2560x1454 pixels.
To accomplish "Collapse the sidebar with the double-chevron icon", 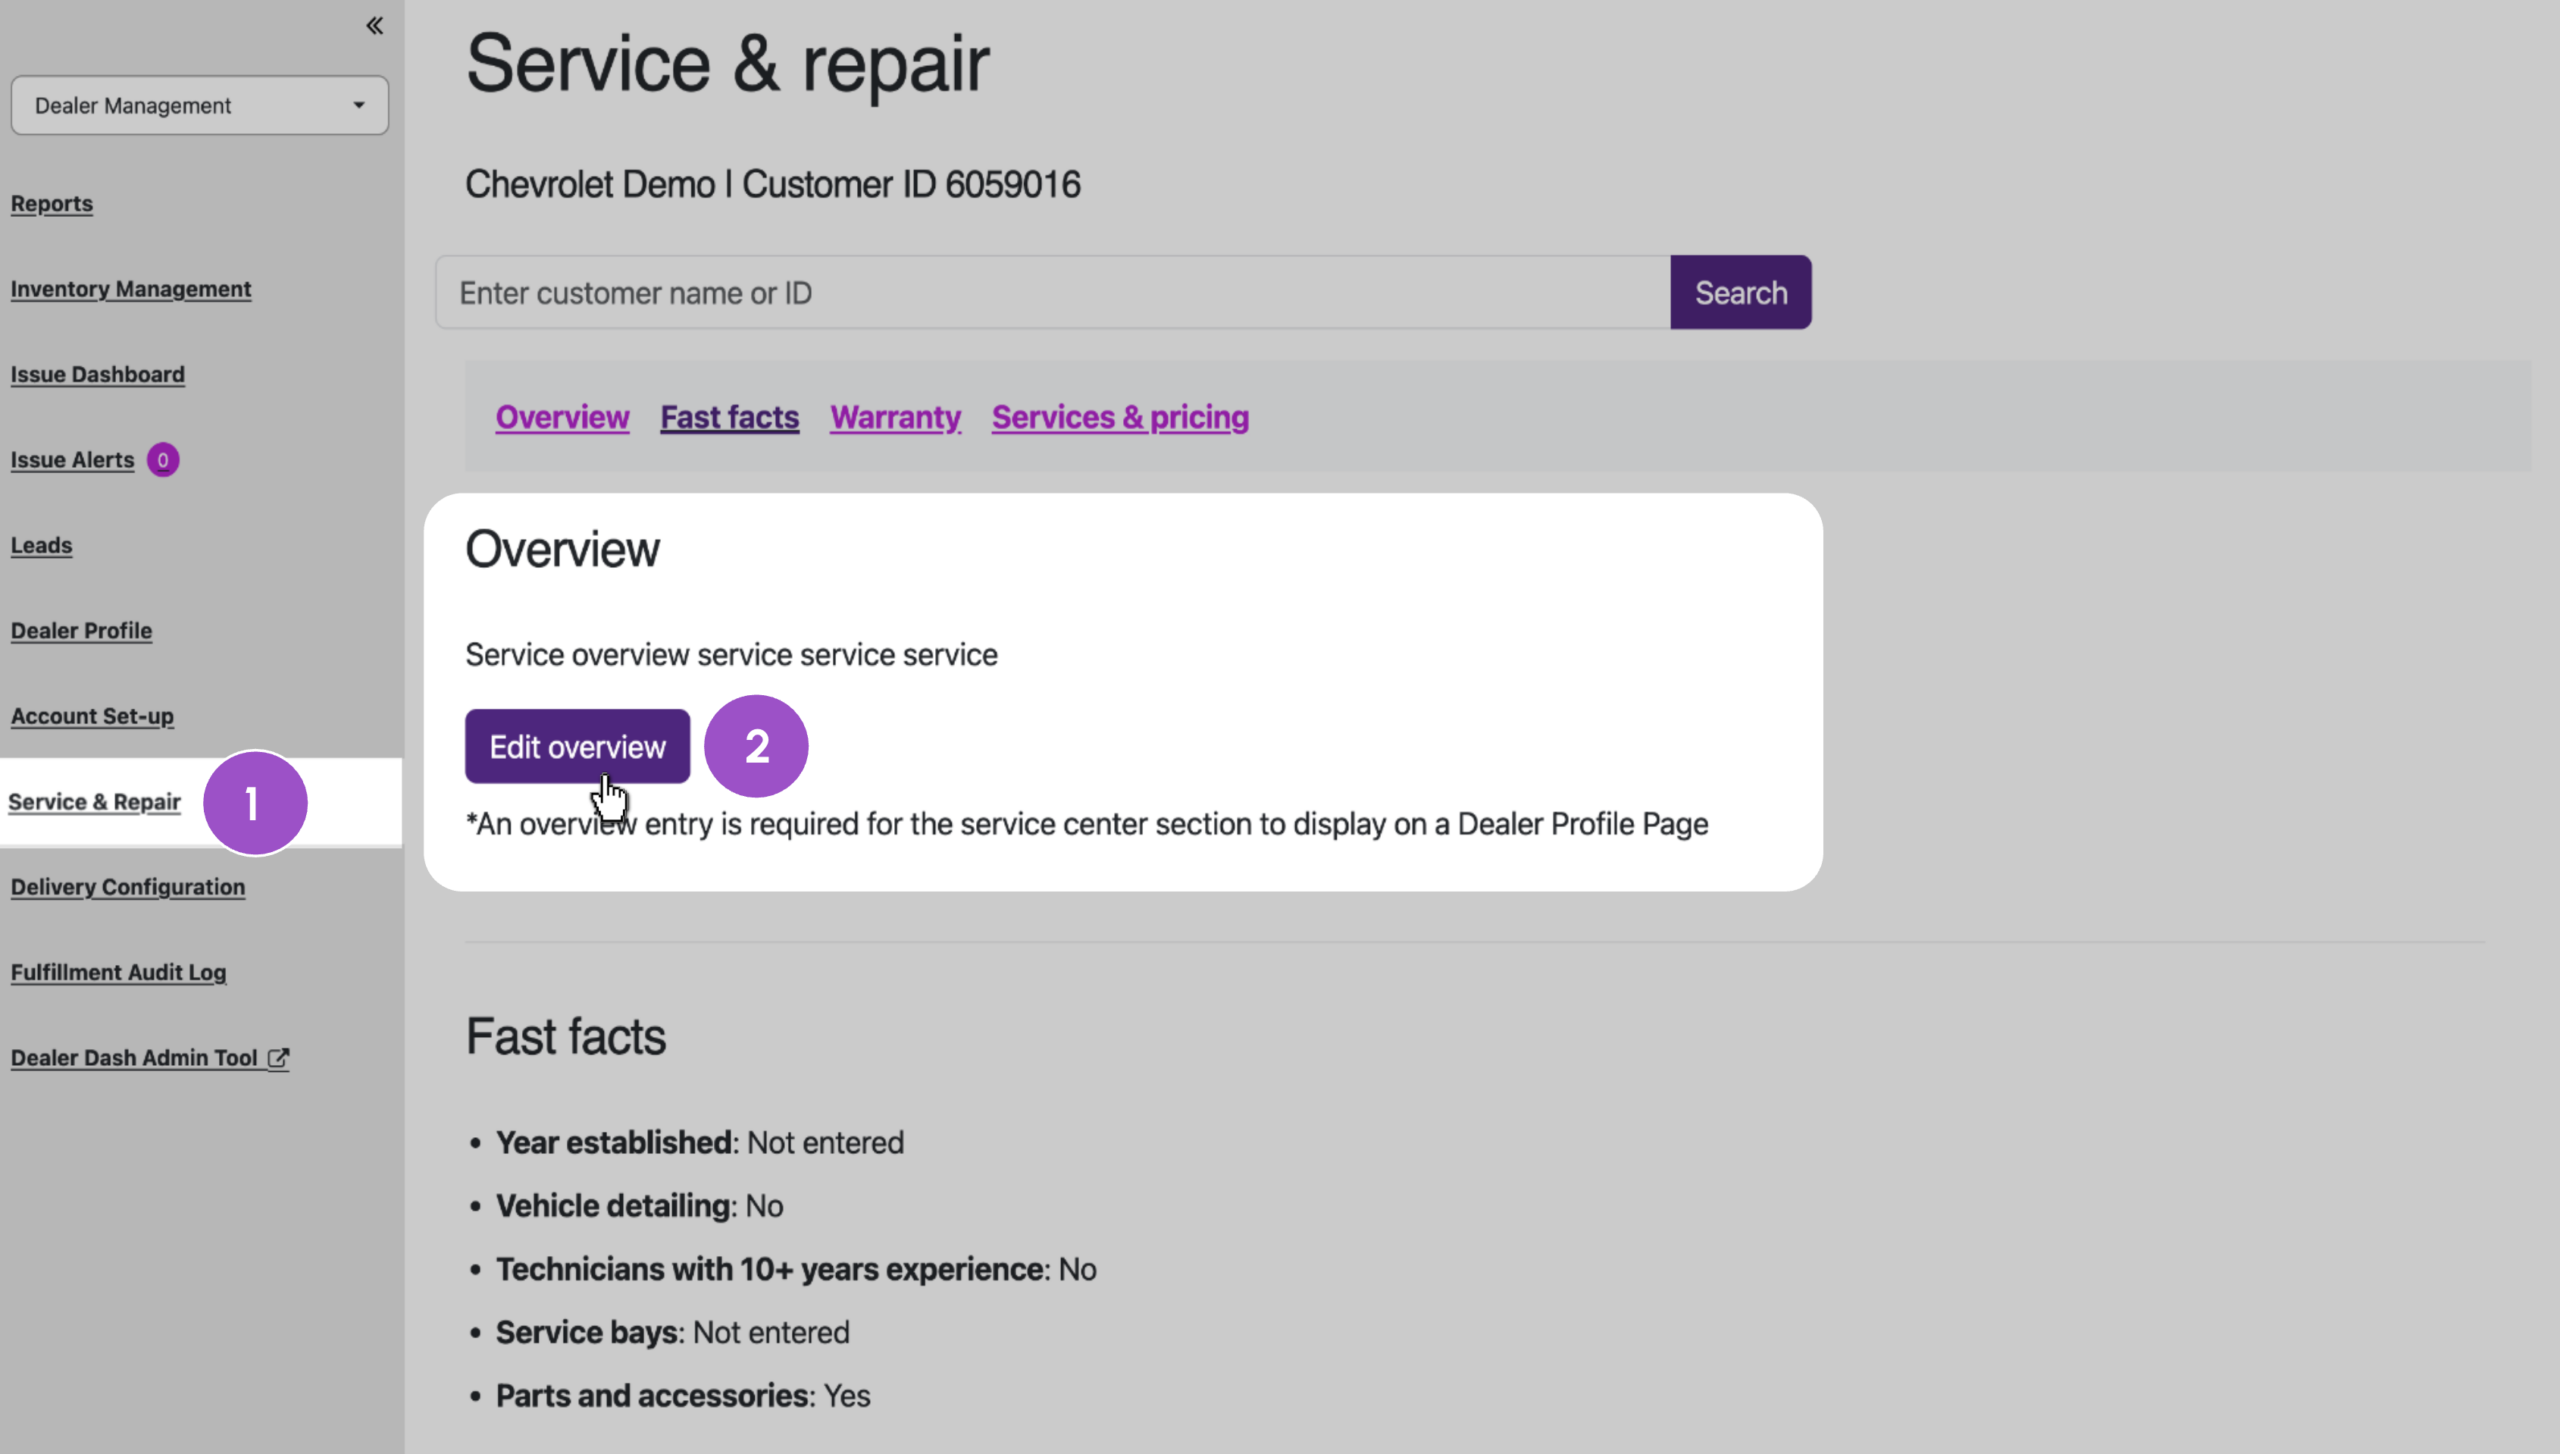I will (x=374, y=26).
